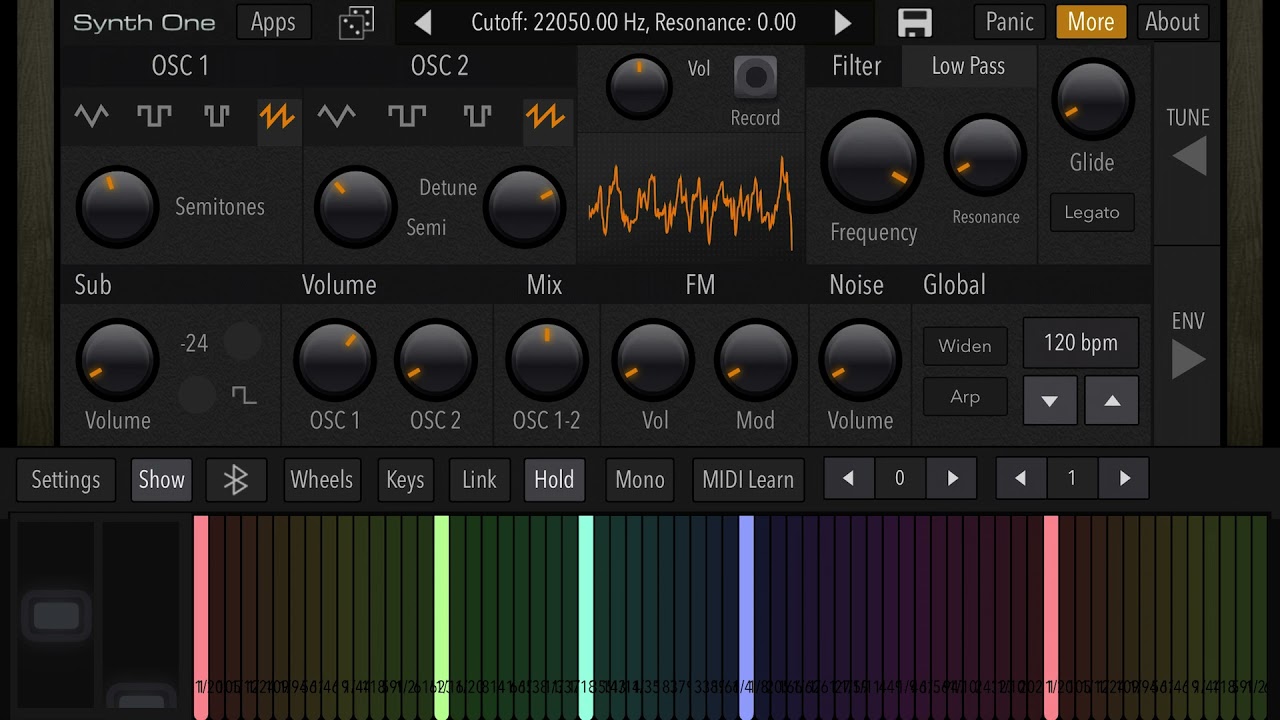Open the More panel
This screenshot has height=720, width=1280.
point(1091,22)
